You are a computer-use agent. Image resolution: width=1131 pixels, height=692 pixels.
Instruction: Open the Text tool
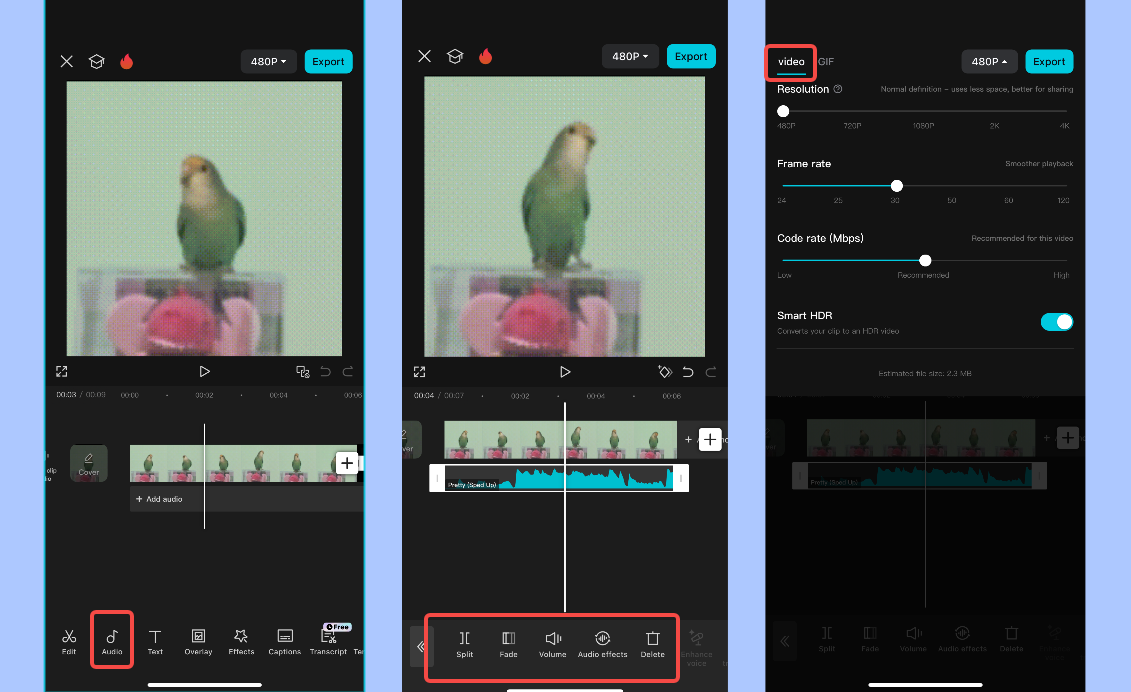155,641
